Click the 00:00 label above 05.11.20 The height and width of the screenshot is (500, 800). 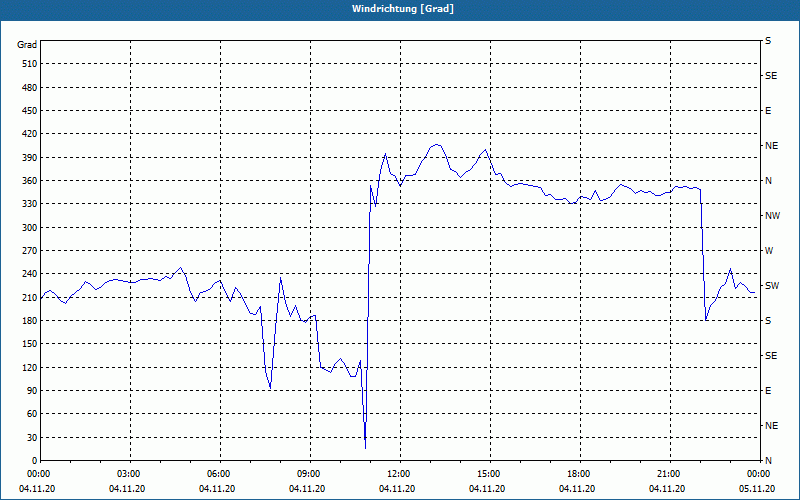758,474
